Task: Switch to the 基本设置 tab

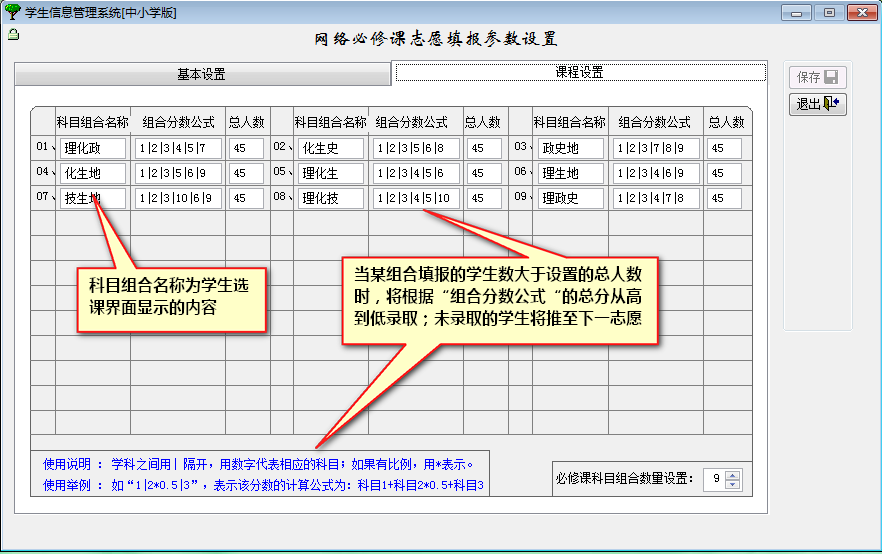Action: [202, 74]
